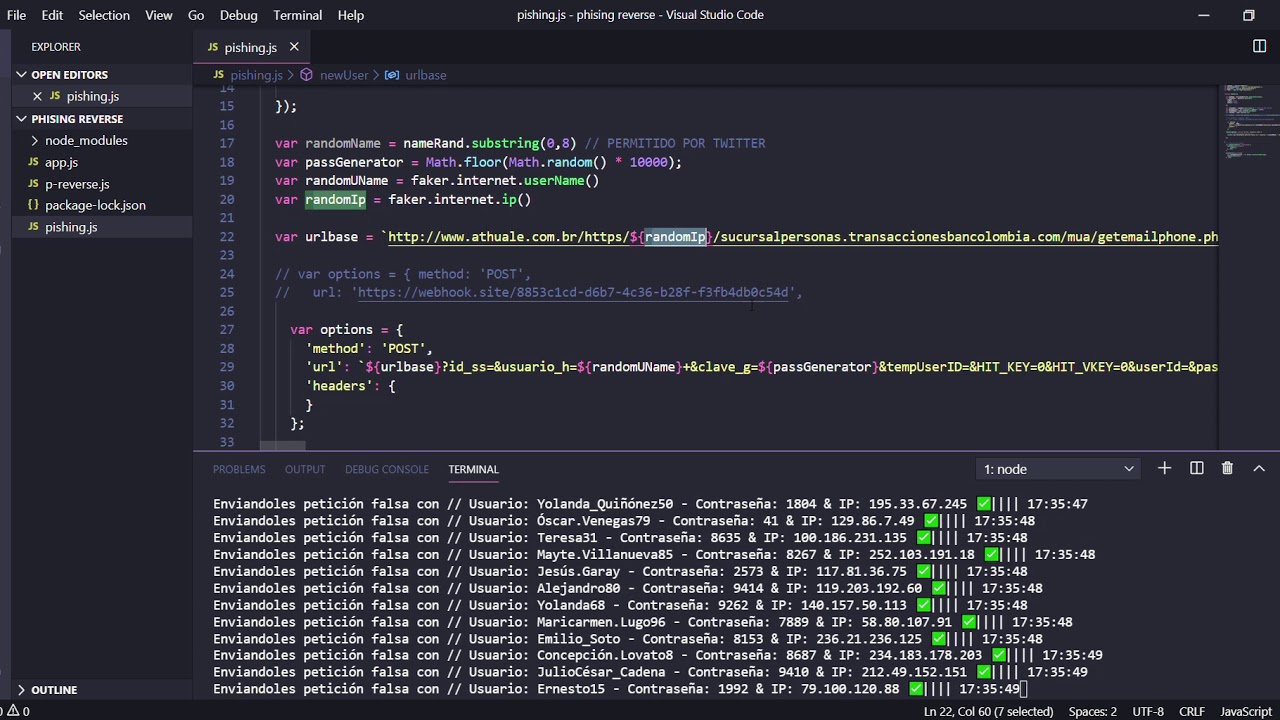This screenshot has height=720, width=1280.
Task: Open the Selection menu
Action: point(104,15)
